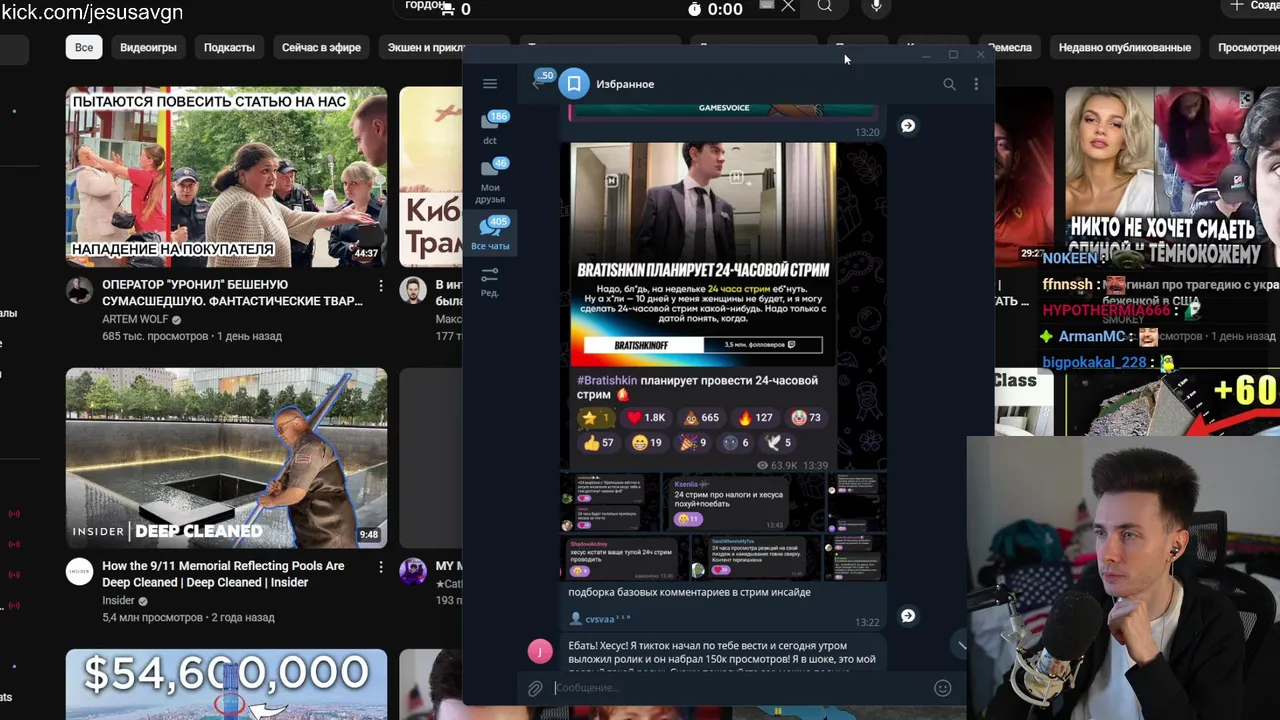This screenshot has width=1280, height=720.
Task: Click the #Bratishkin hashtag link
Action: tap(607, 380)
